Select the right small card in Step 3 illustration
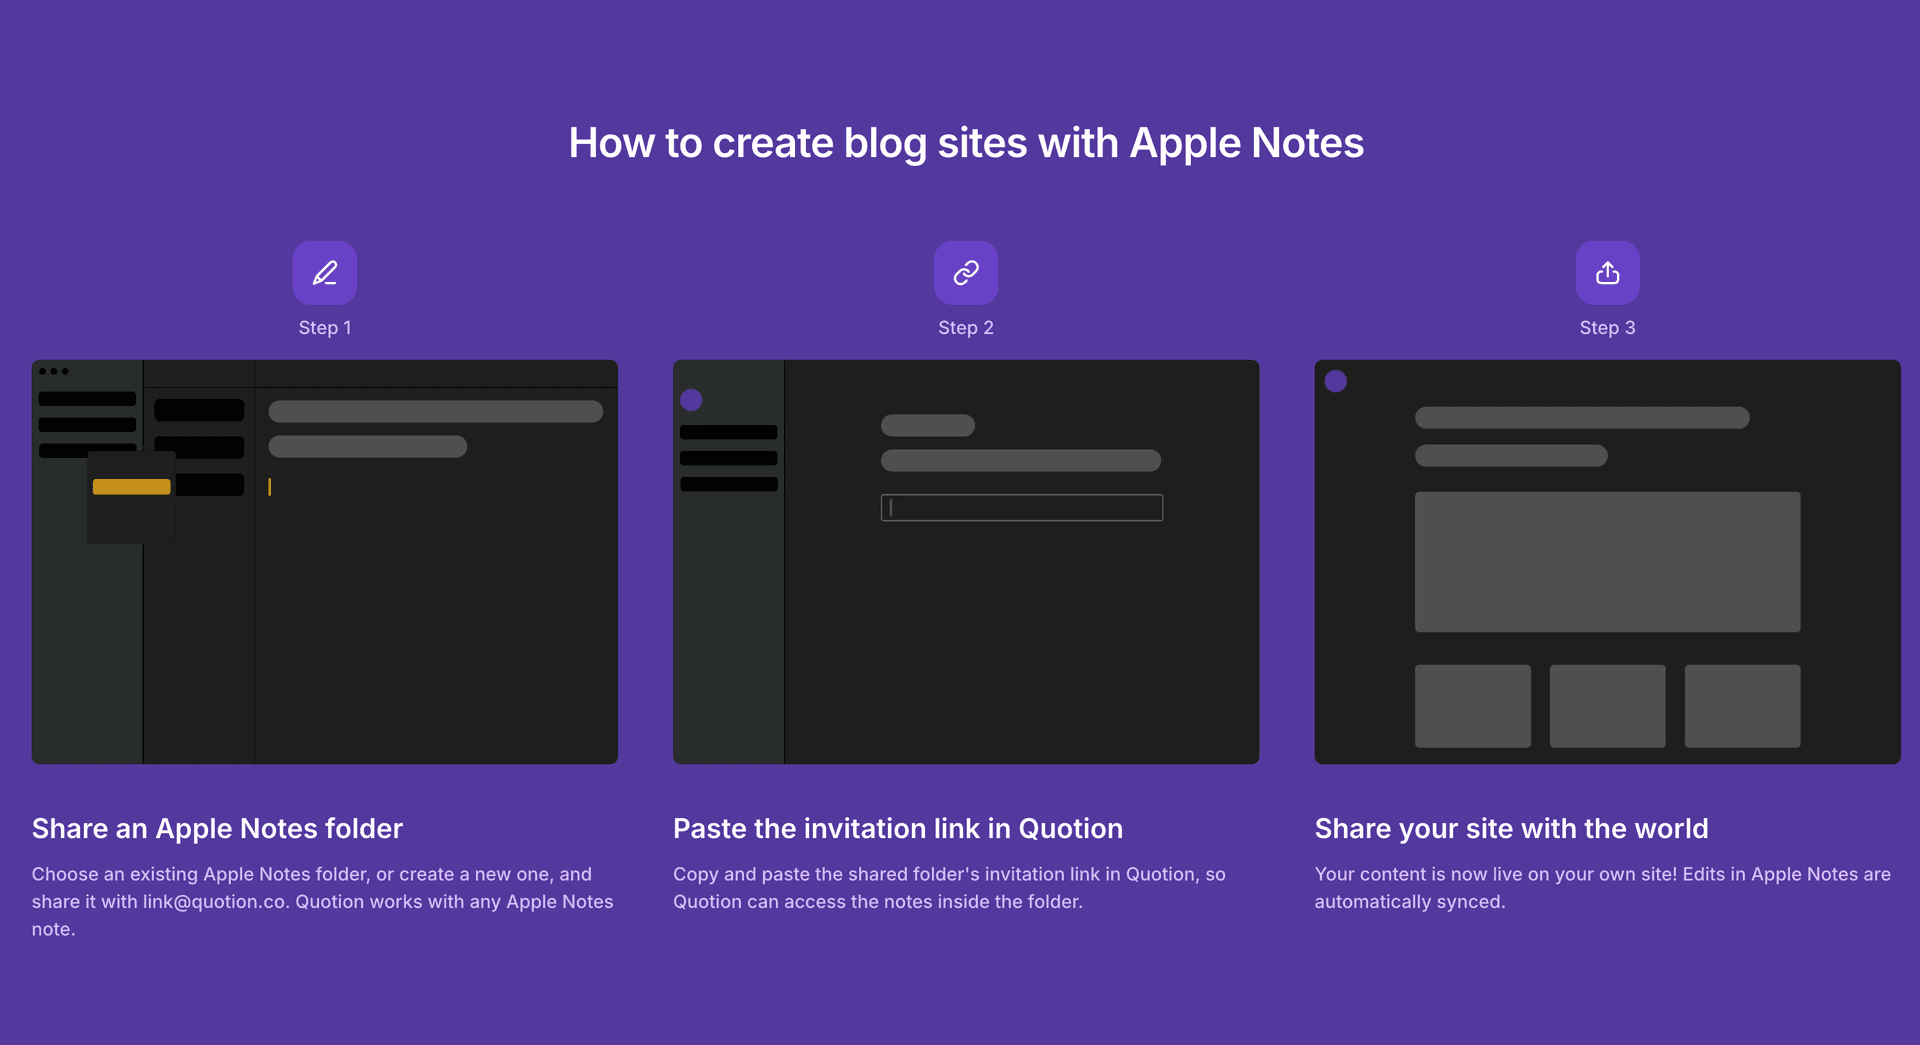This screenshot has height=1045, width=1920. (x=1742, y=706)
